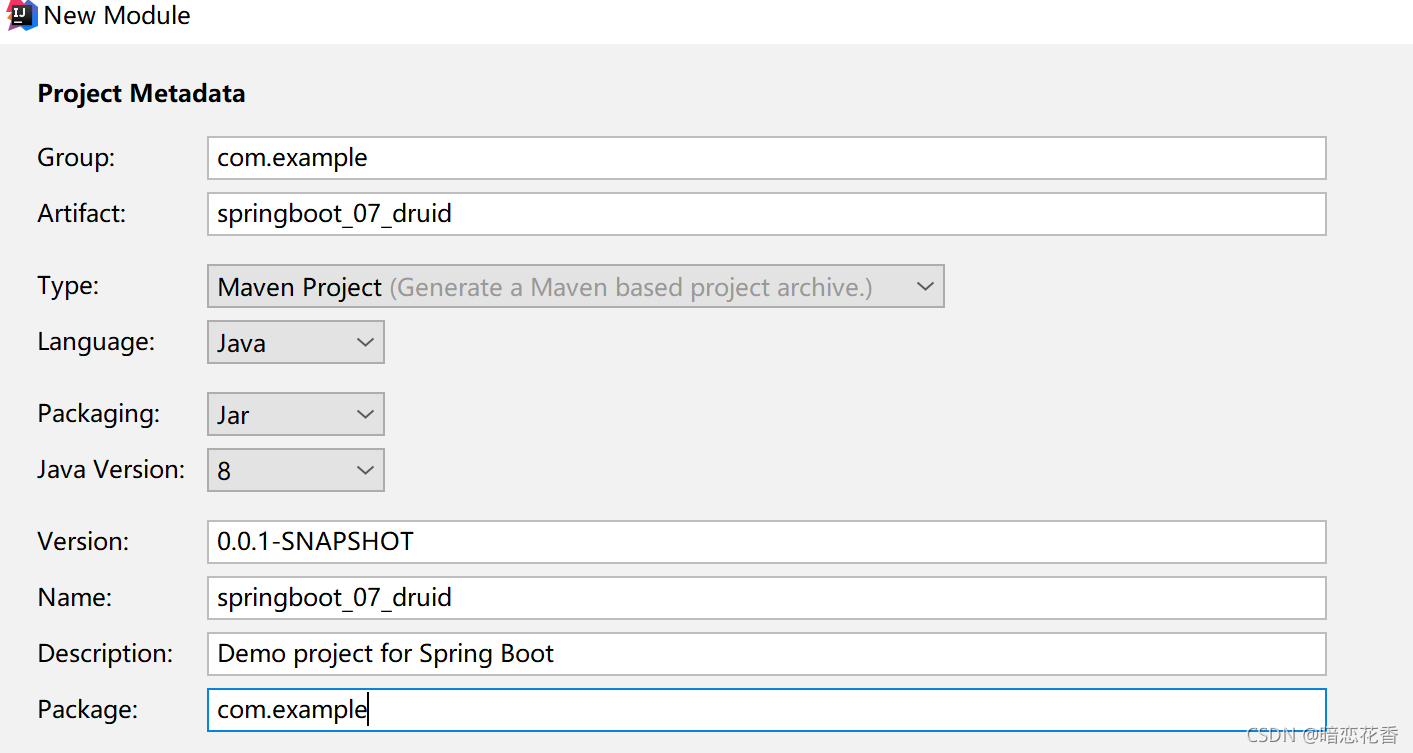This screenshot has width=1413, height=753.
Task: Expand the Language dropdown set to Java
Action: (295, 343)
